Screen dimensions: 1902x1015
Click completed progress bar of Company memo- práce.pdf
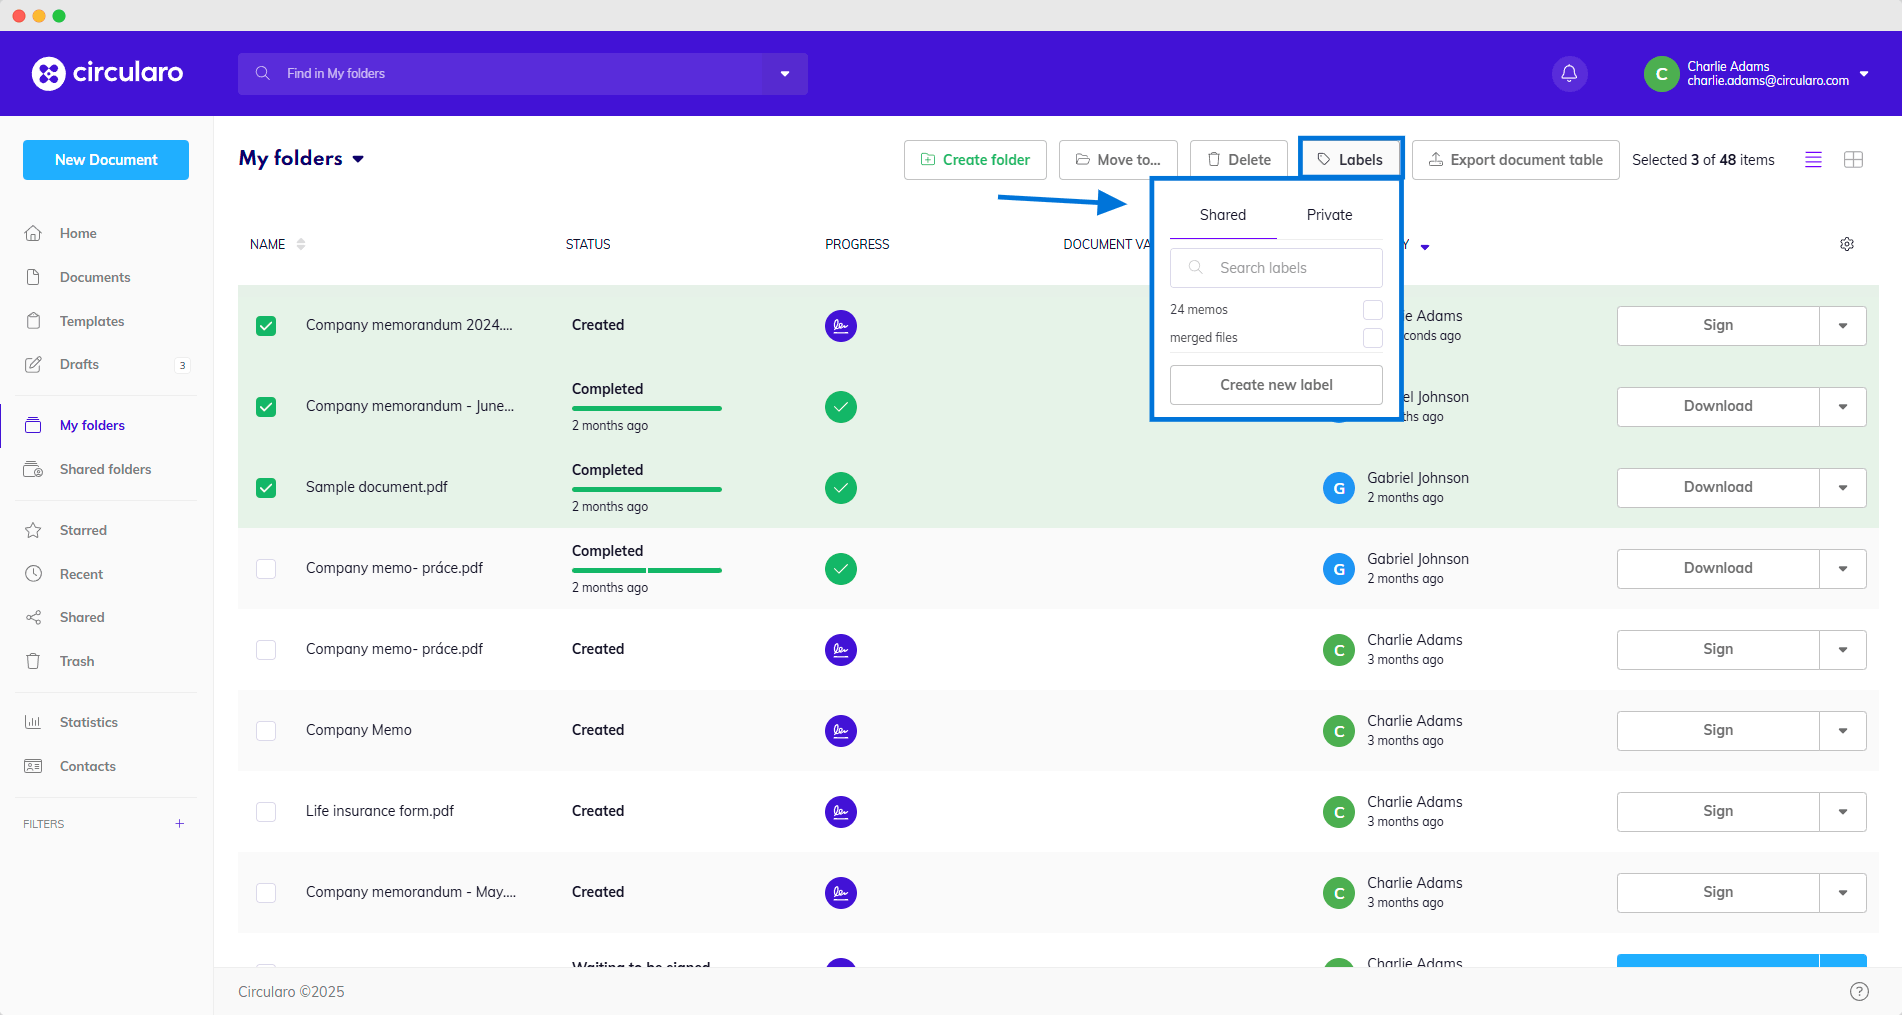point(646,570)
